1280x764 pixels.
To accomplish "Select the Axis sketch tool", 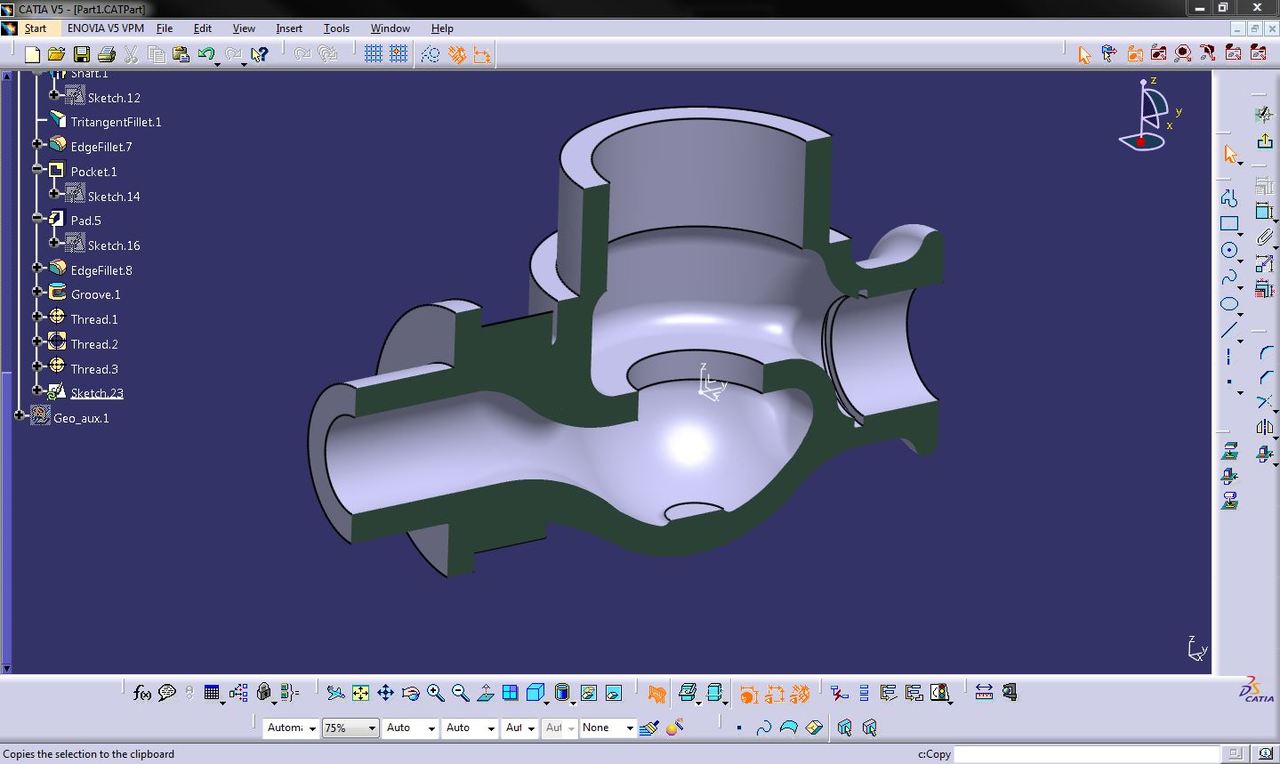I will click(1229, 357).
